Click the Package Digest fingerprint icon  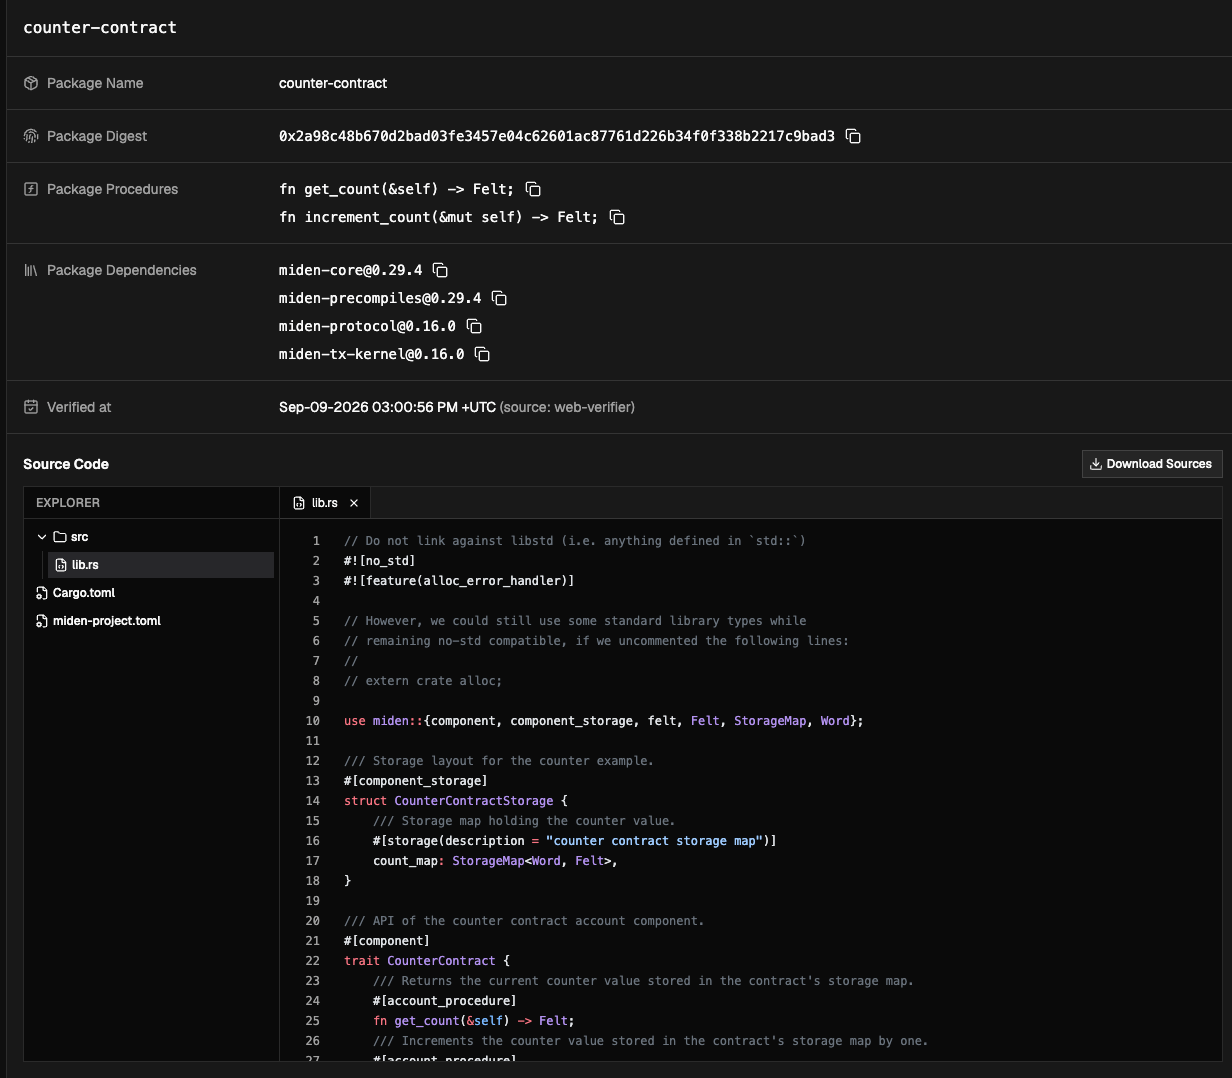(x=31, y=136)
